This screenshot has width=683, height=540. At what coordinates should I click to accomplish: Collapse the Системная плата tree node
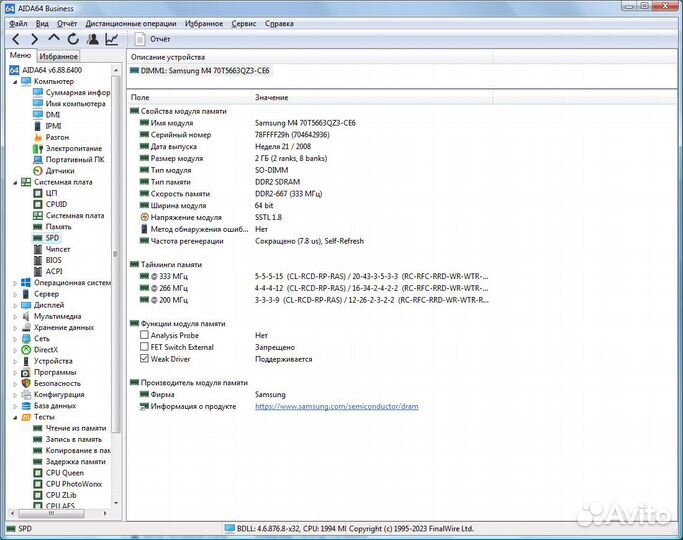pos(15,182)
